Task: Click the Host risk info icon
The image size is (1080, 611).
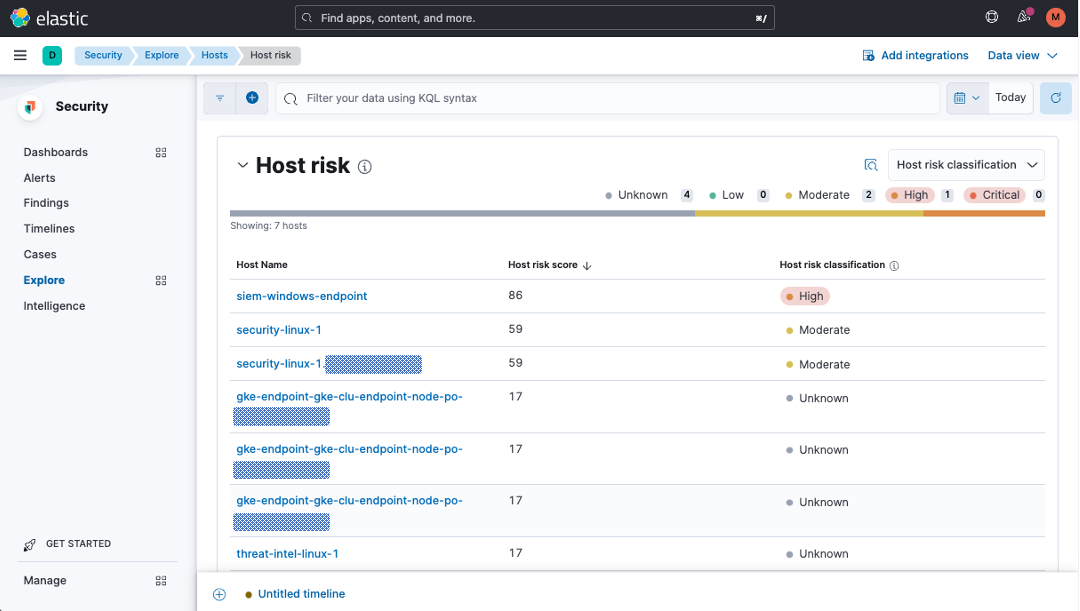Action: click(x=365, y=167)
